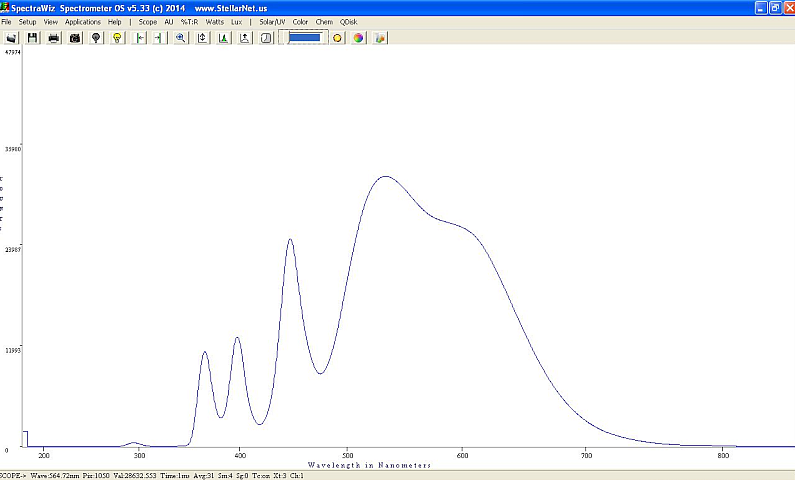Click the right cursor marker arrow icon
Viewport: 795px width, 480px height.
pyautogui.click(x=159, y=38)
